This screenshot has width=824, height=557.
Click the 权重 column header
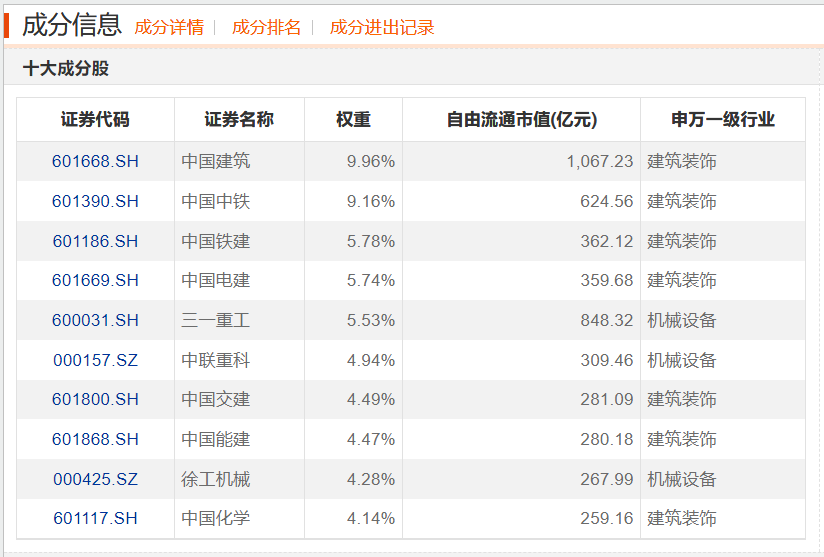tap(353, 120)
